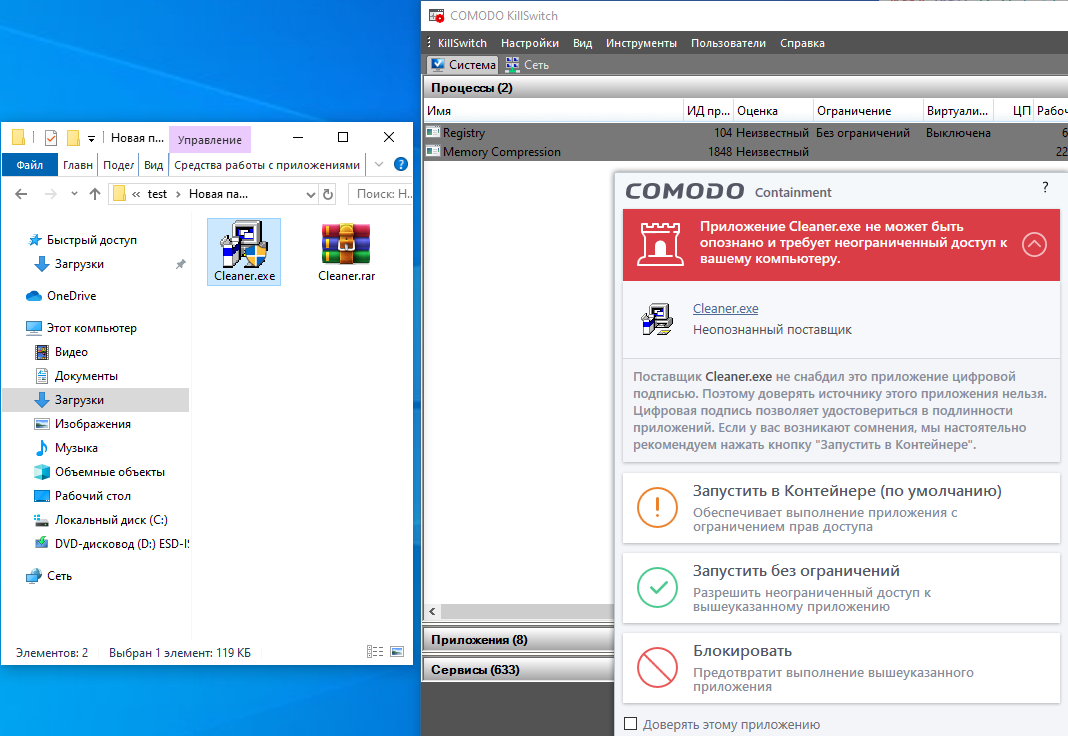Click the red prohibited Block icon
1068x736 pixels.
pos(657,667)
